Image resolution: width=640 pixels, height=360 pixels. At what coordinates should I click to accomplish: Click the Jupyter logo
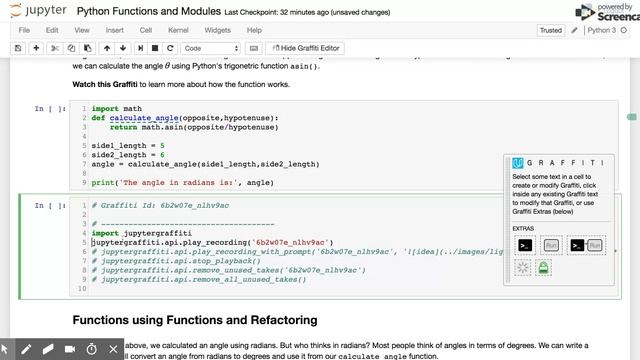coord(38,11)
